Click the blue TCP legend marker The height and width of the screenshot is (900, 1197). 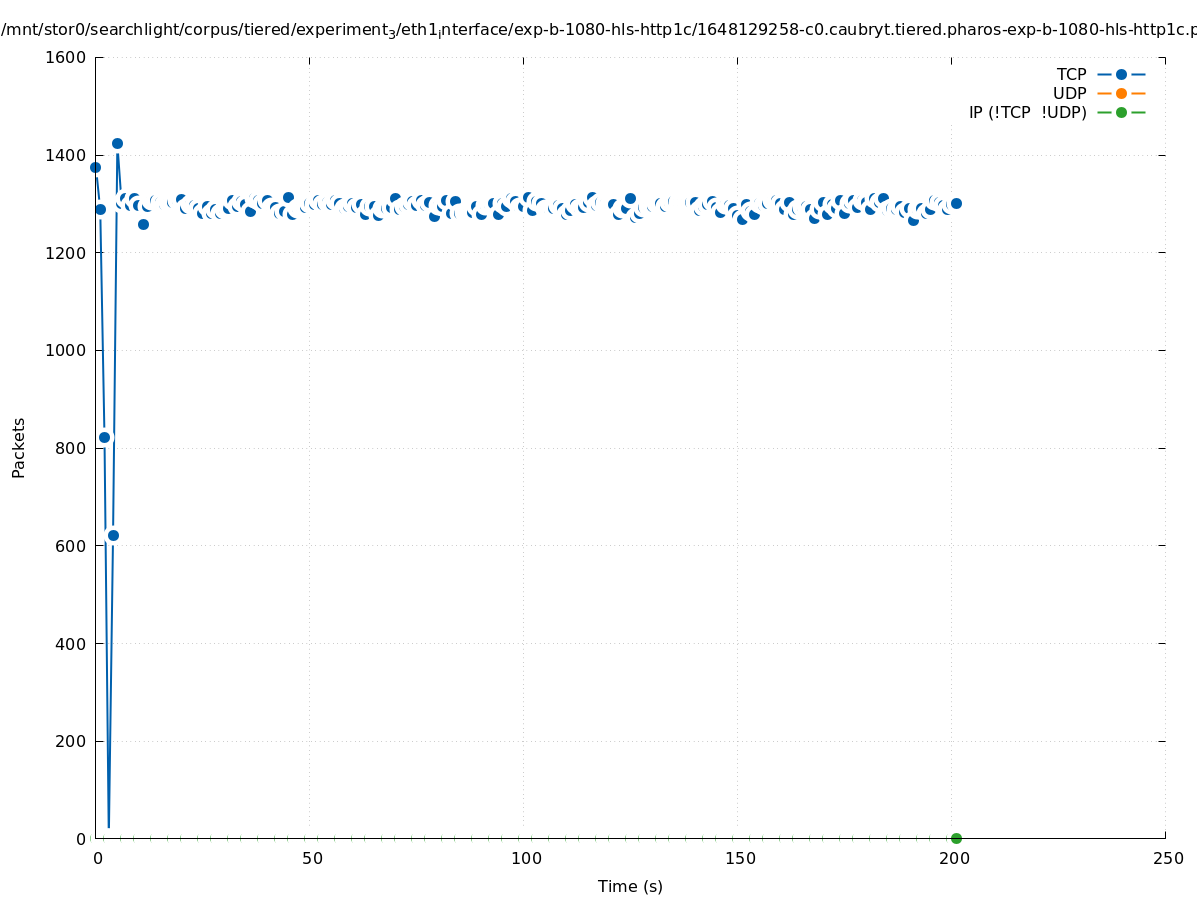click(x=1121, y=74)
